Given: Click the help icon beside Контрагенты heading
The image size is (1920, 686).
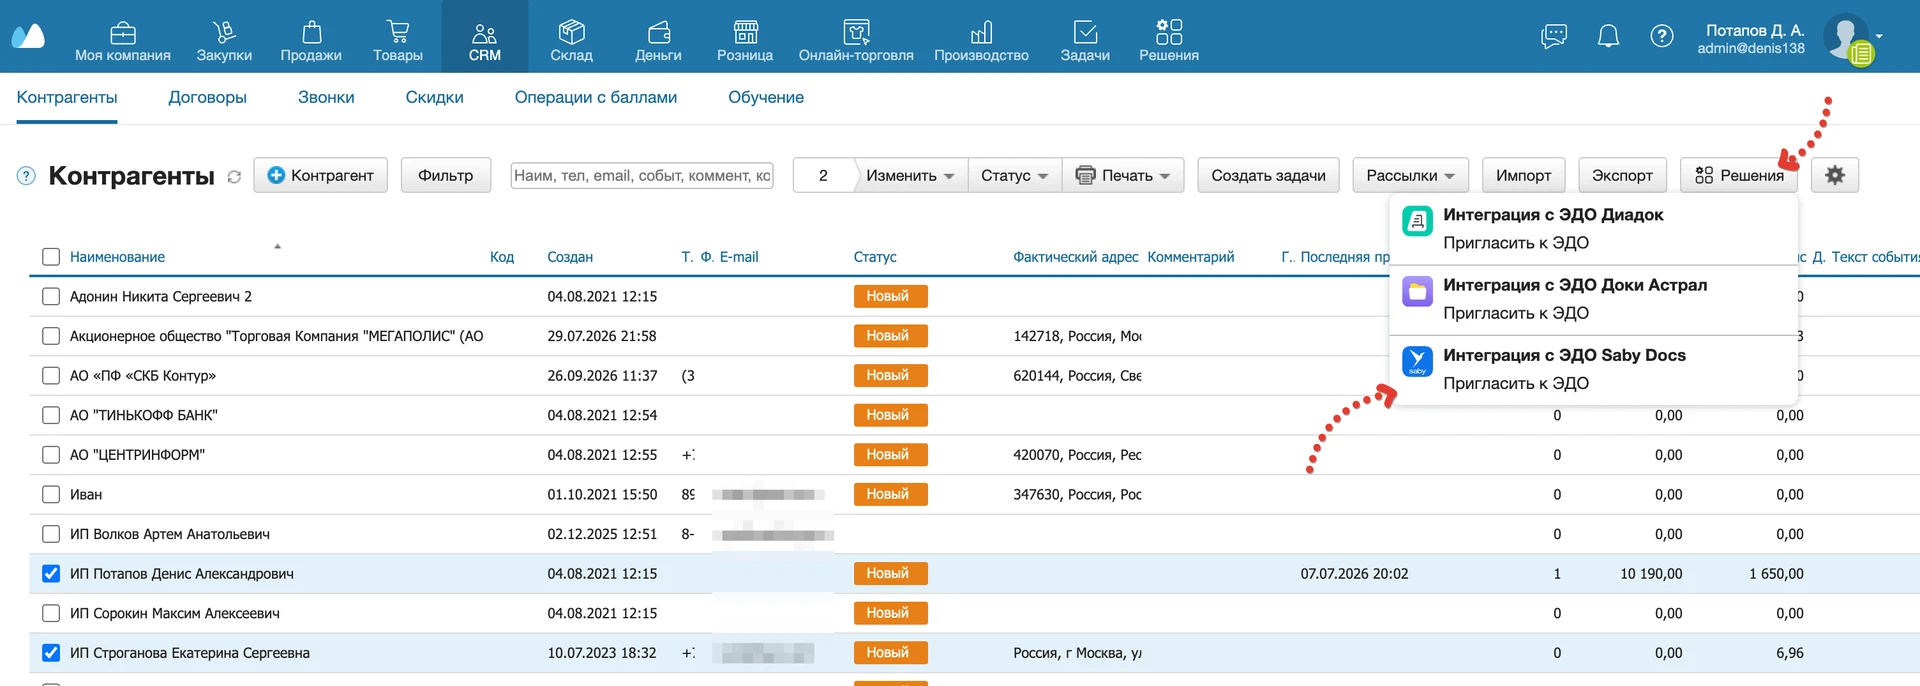Looking at the screenshot, I should point(27,176).
